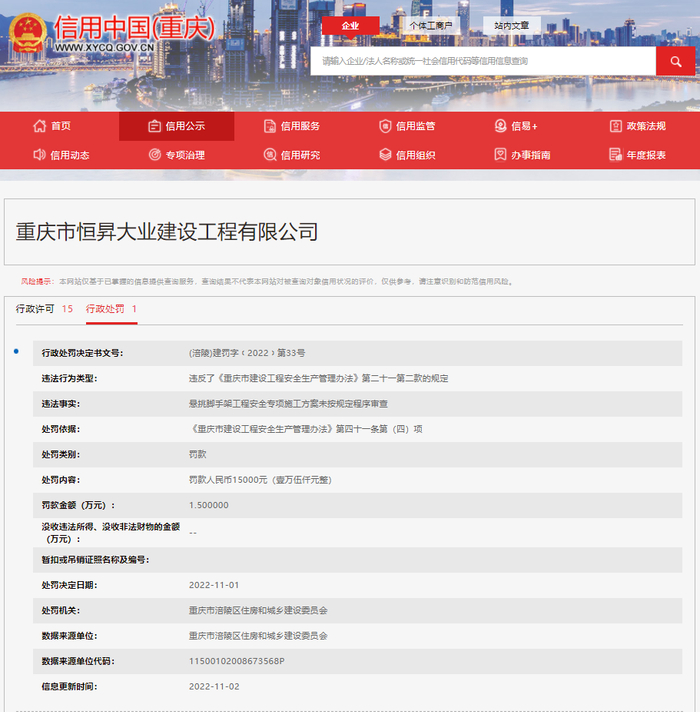Go to 信用研究 in navigation
Image resolution: width=700 pixels, height=712 pixels.
tap(301, 155)
